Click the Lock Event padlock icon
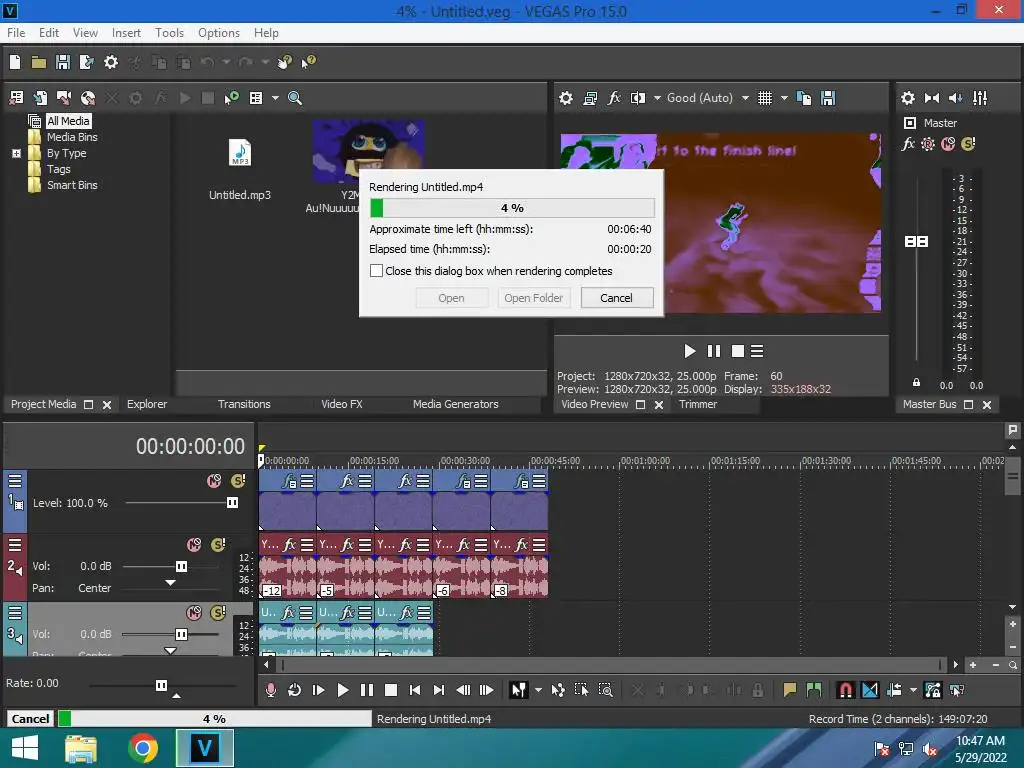Image resolution: width=1024 pixels, height=768 pixels. click(758, 690)
